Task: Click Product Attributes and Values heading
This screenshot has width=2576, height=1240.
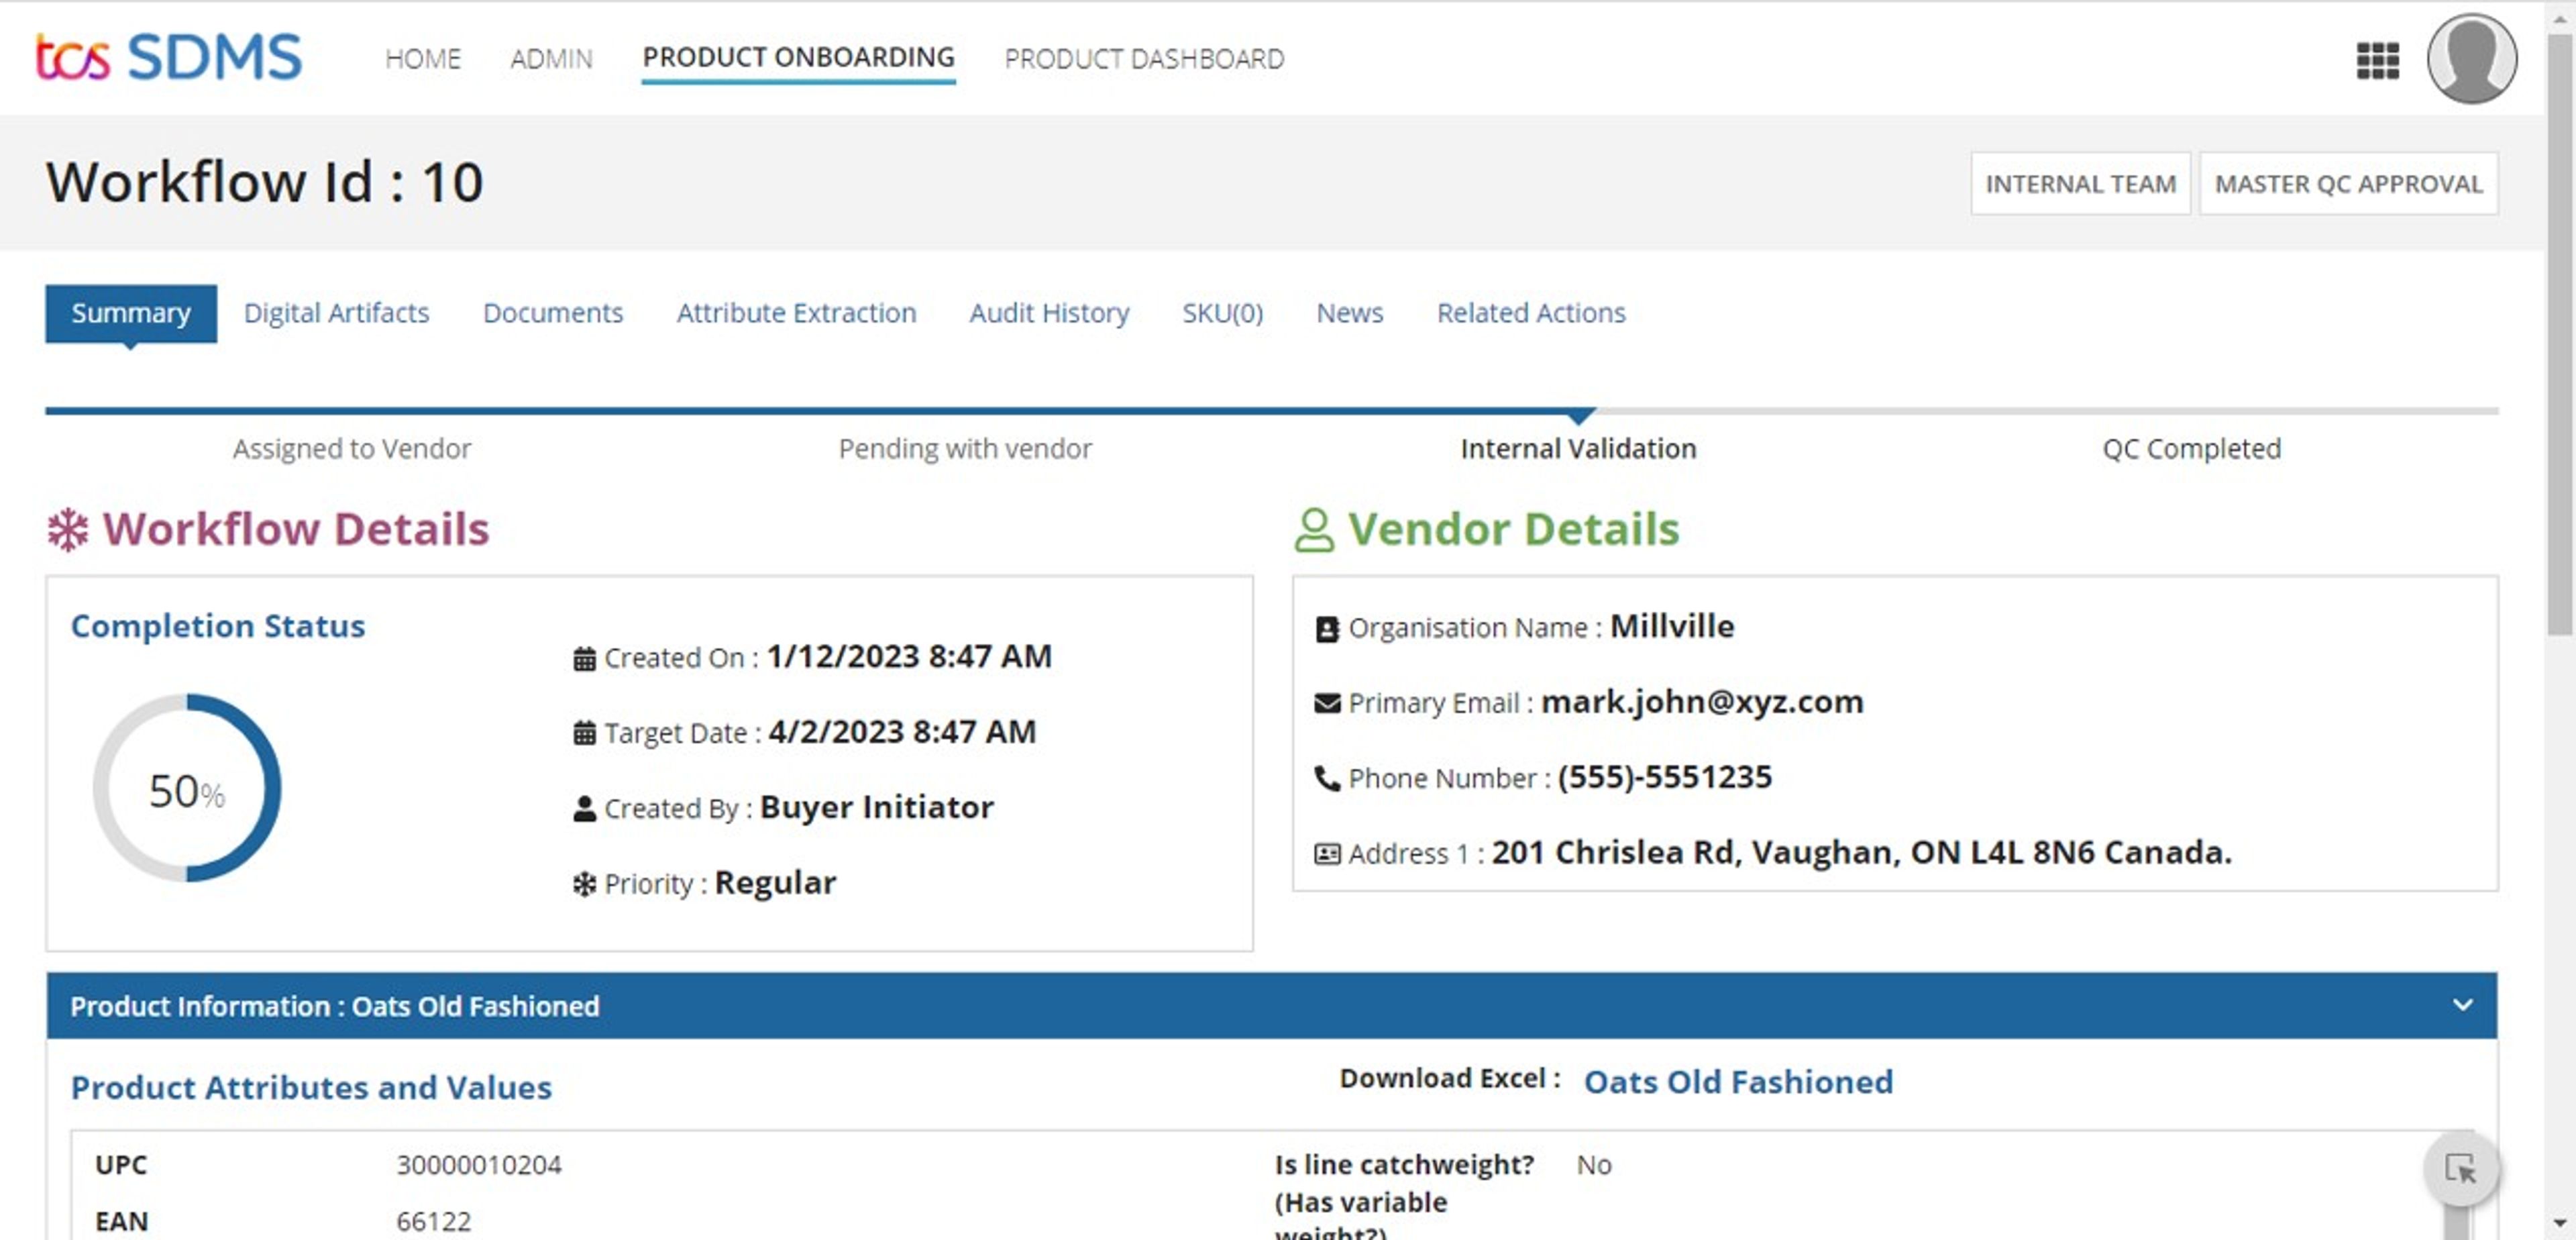Action: coord(311,1087)
